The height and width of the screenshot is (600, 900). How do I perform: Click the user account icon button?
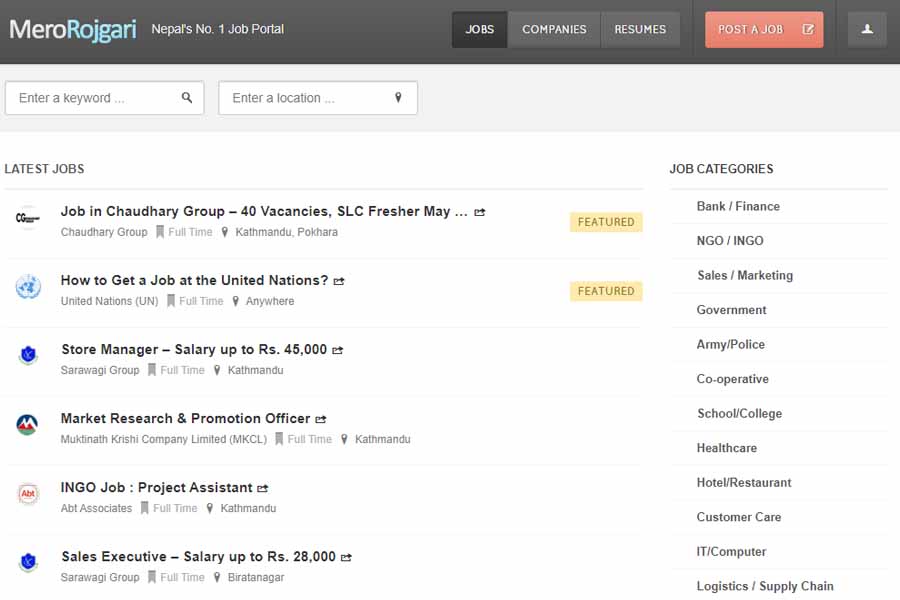(867, 30)
